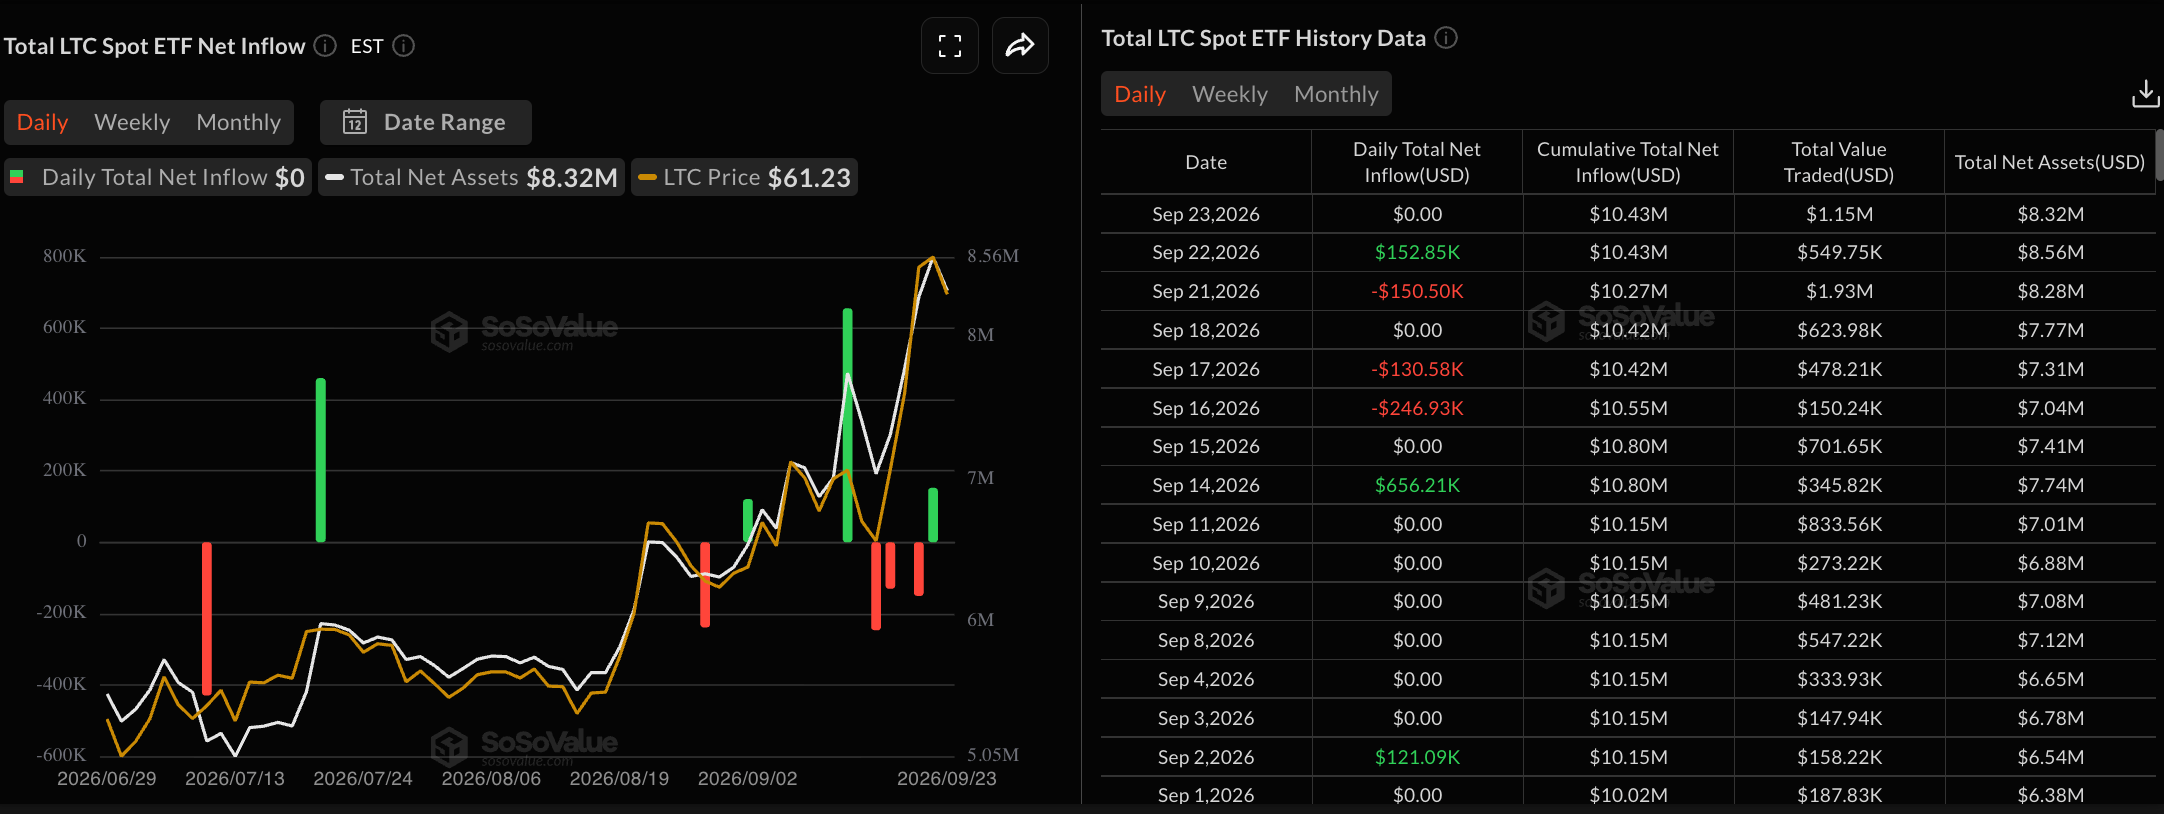
Task: Click Cumulative Total Net Inflow column header
Action: click(x=1628, y=162)
